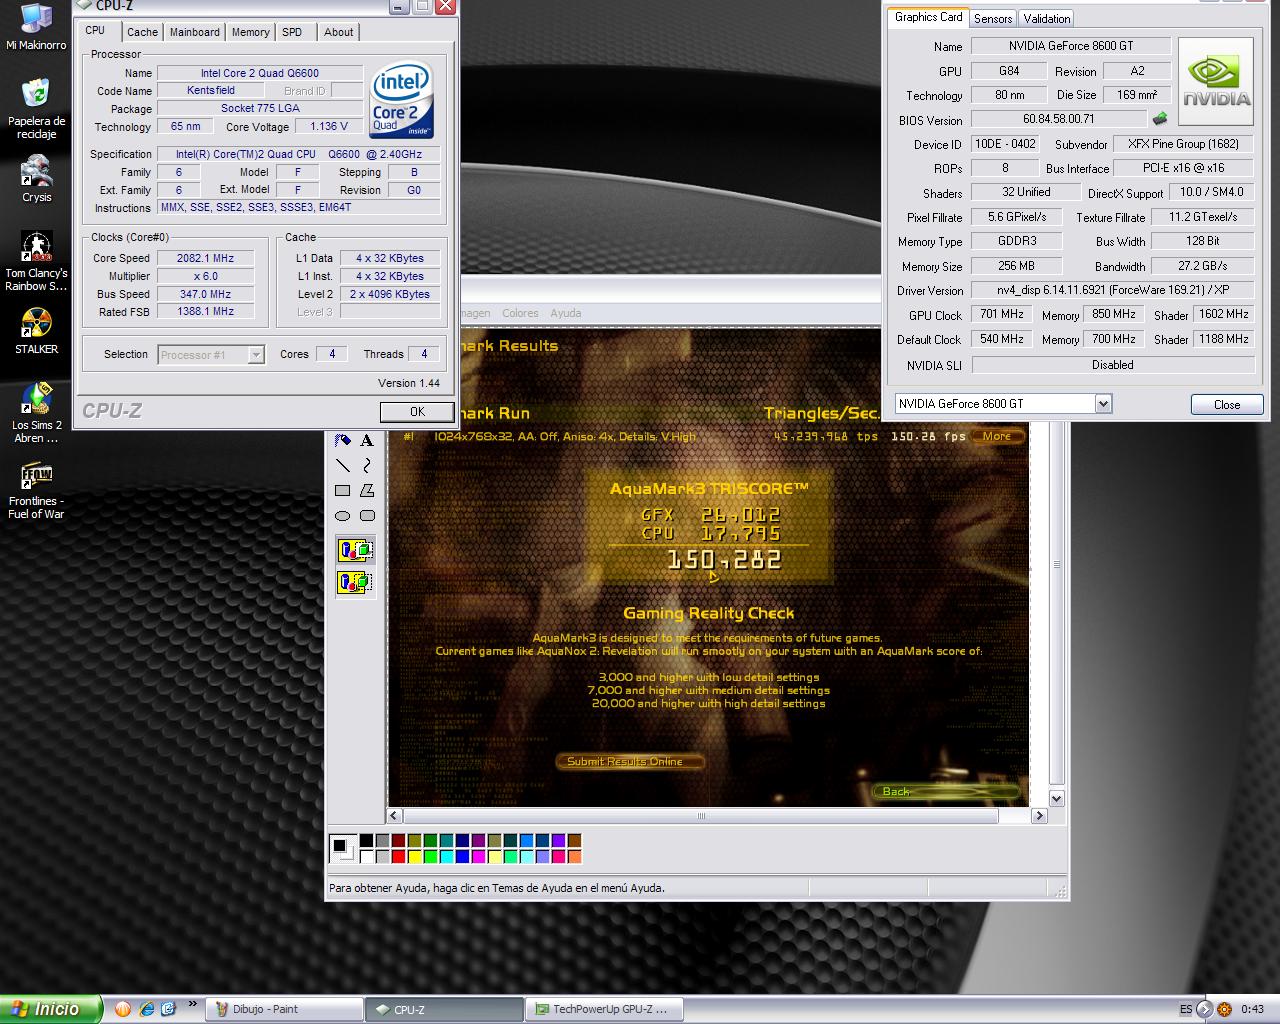Pick the black color swatch in Paint
This screenshot has height=1024, width=1280.
(367, 841)
